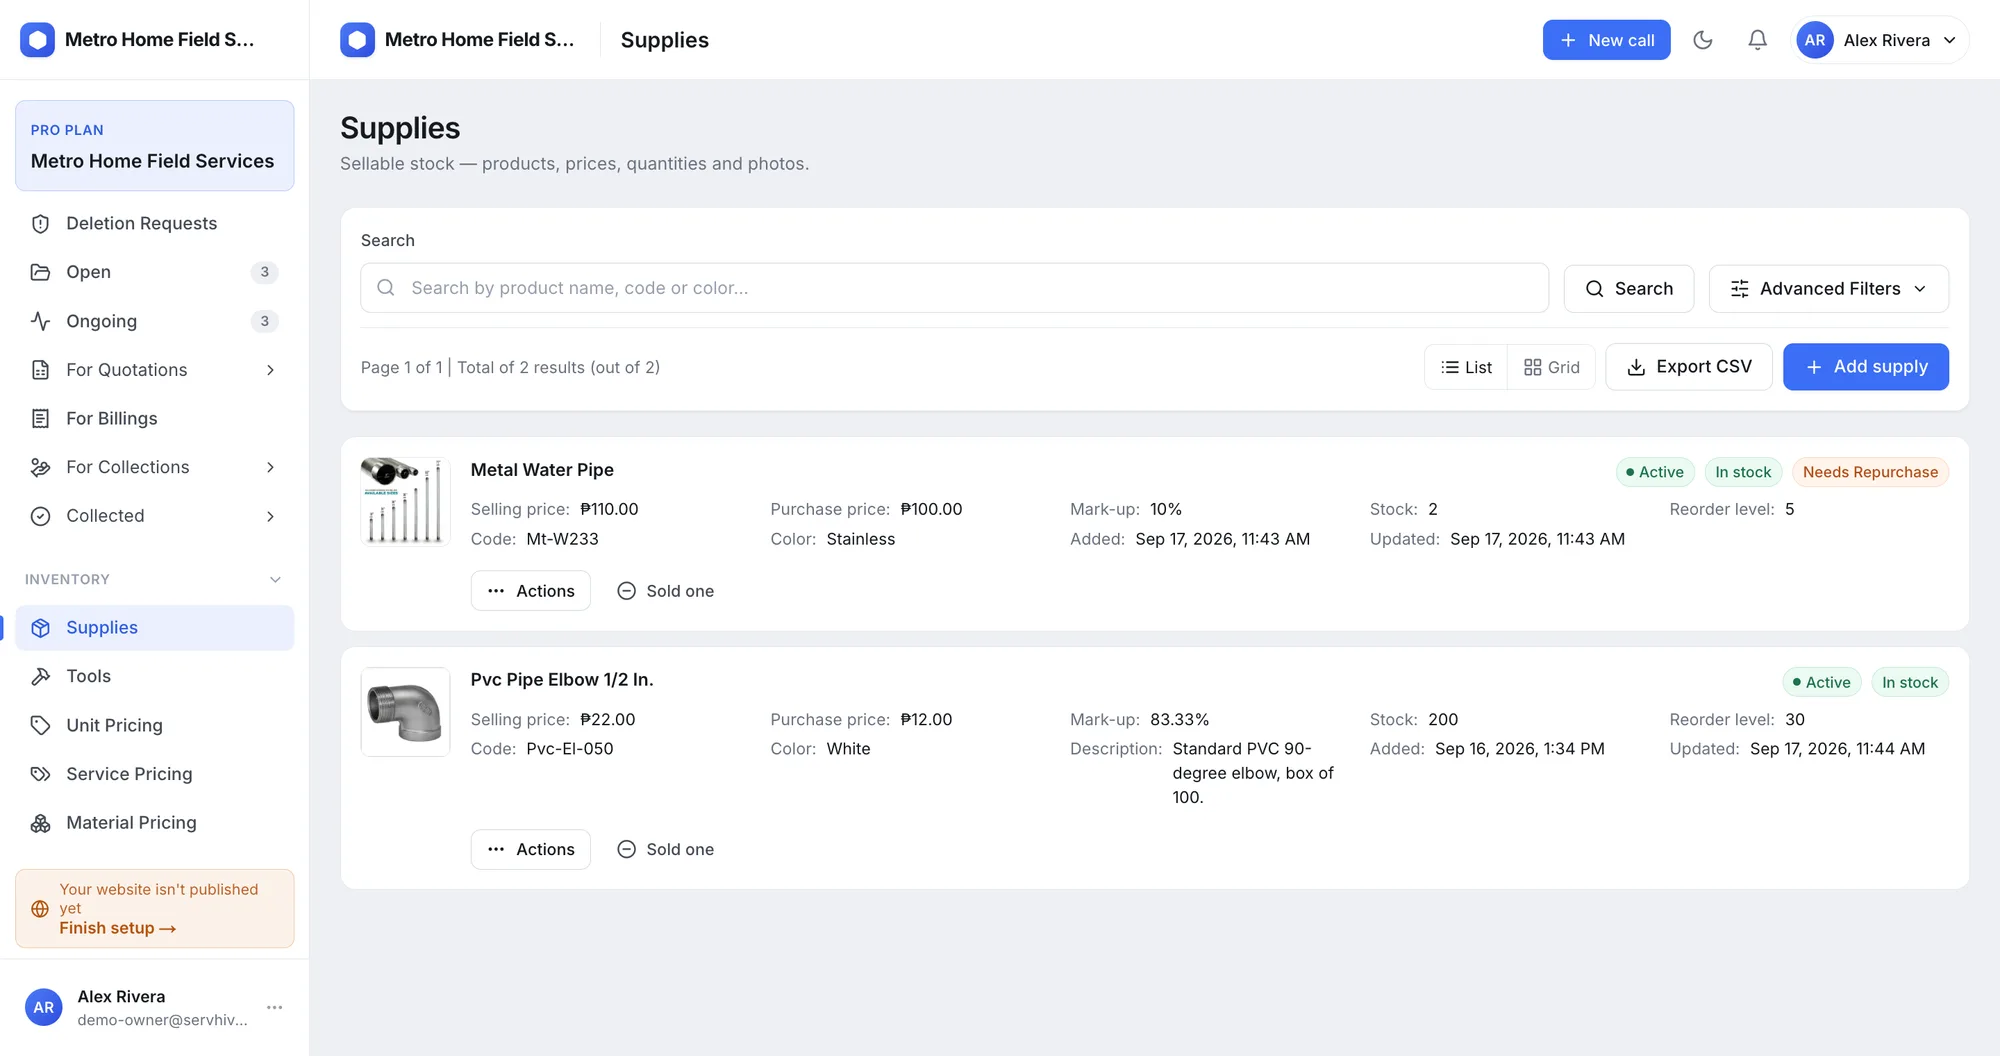Viewport: 2000px width, 1056px height.
Task: Export supplies as CSV
Action: (x=1688, y=367)
